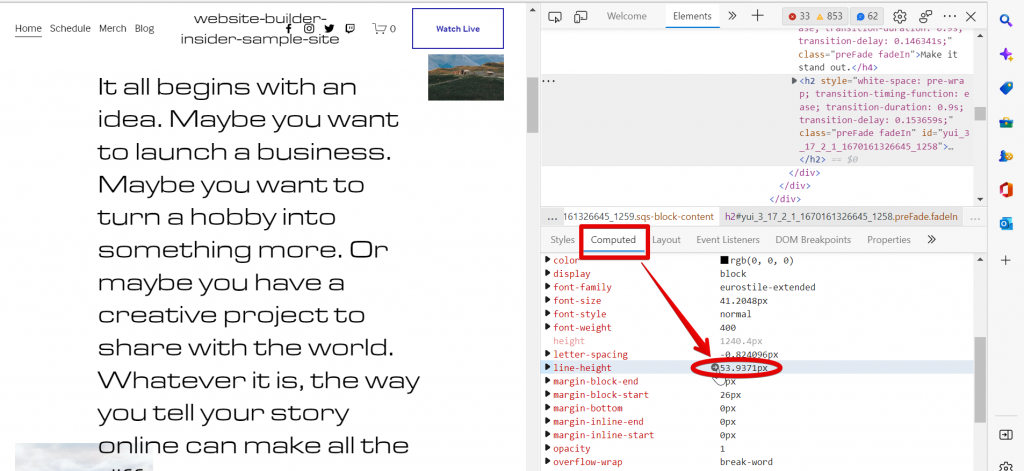The width and height of the screenshot is (1024, 471).
Task: Expand the line-height computed property
Action: click(x=547, y=368)
